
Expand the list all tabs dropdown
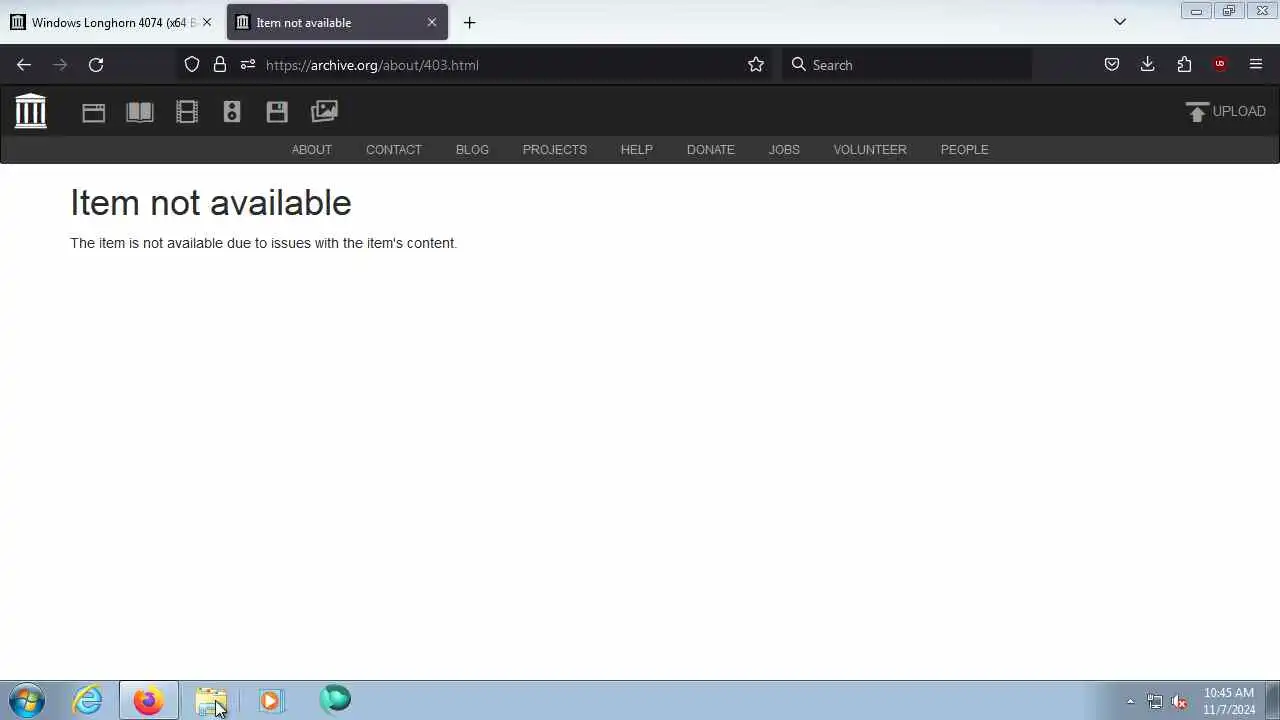[1120, 22]
